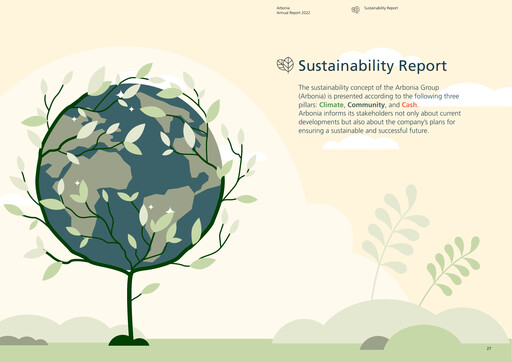The height and width of the screenshot is (362, 512).
Task: Click the page number 27
Action: [489, 348]
